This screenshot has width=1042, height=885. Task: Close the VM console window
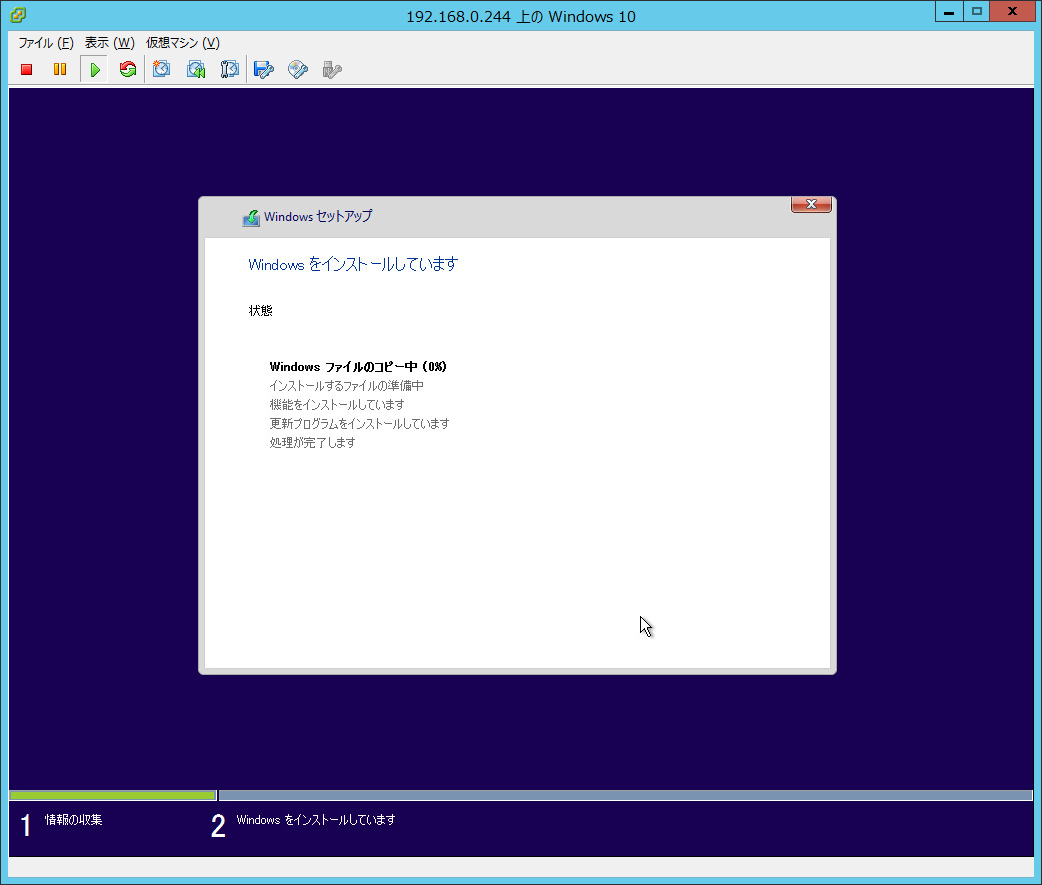click(x=1012, y=11)
